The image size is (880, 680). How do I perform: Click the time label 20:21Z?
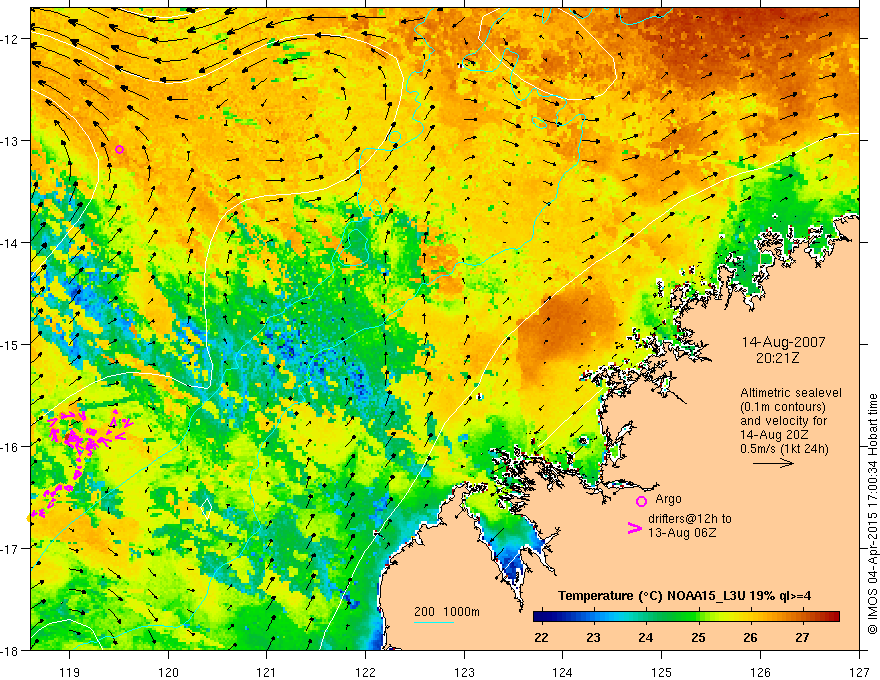(x=777, y=357)
